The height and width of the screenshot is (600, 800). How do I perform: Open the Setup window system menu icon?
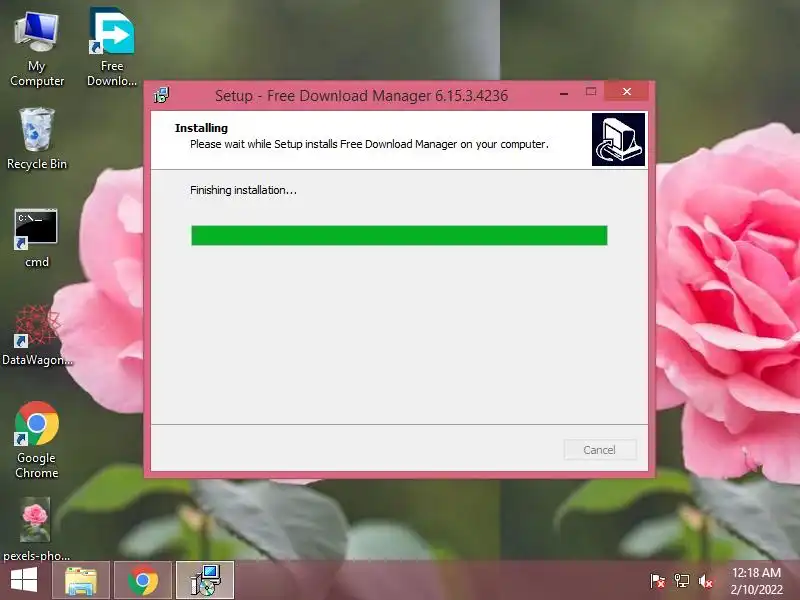point(162,95)
